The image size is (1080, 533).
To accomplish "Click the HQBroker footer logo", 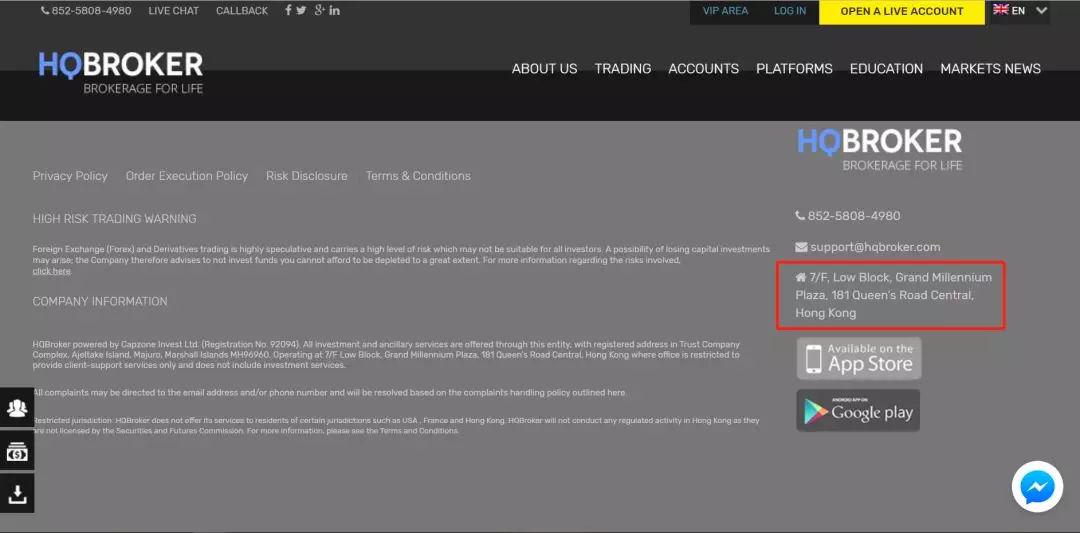I will (x=880, y=149).
